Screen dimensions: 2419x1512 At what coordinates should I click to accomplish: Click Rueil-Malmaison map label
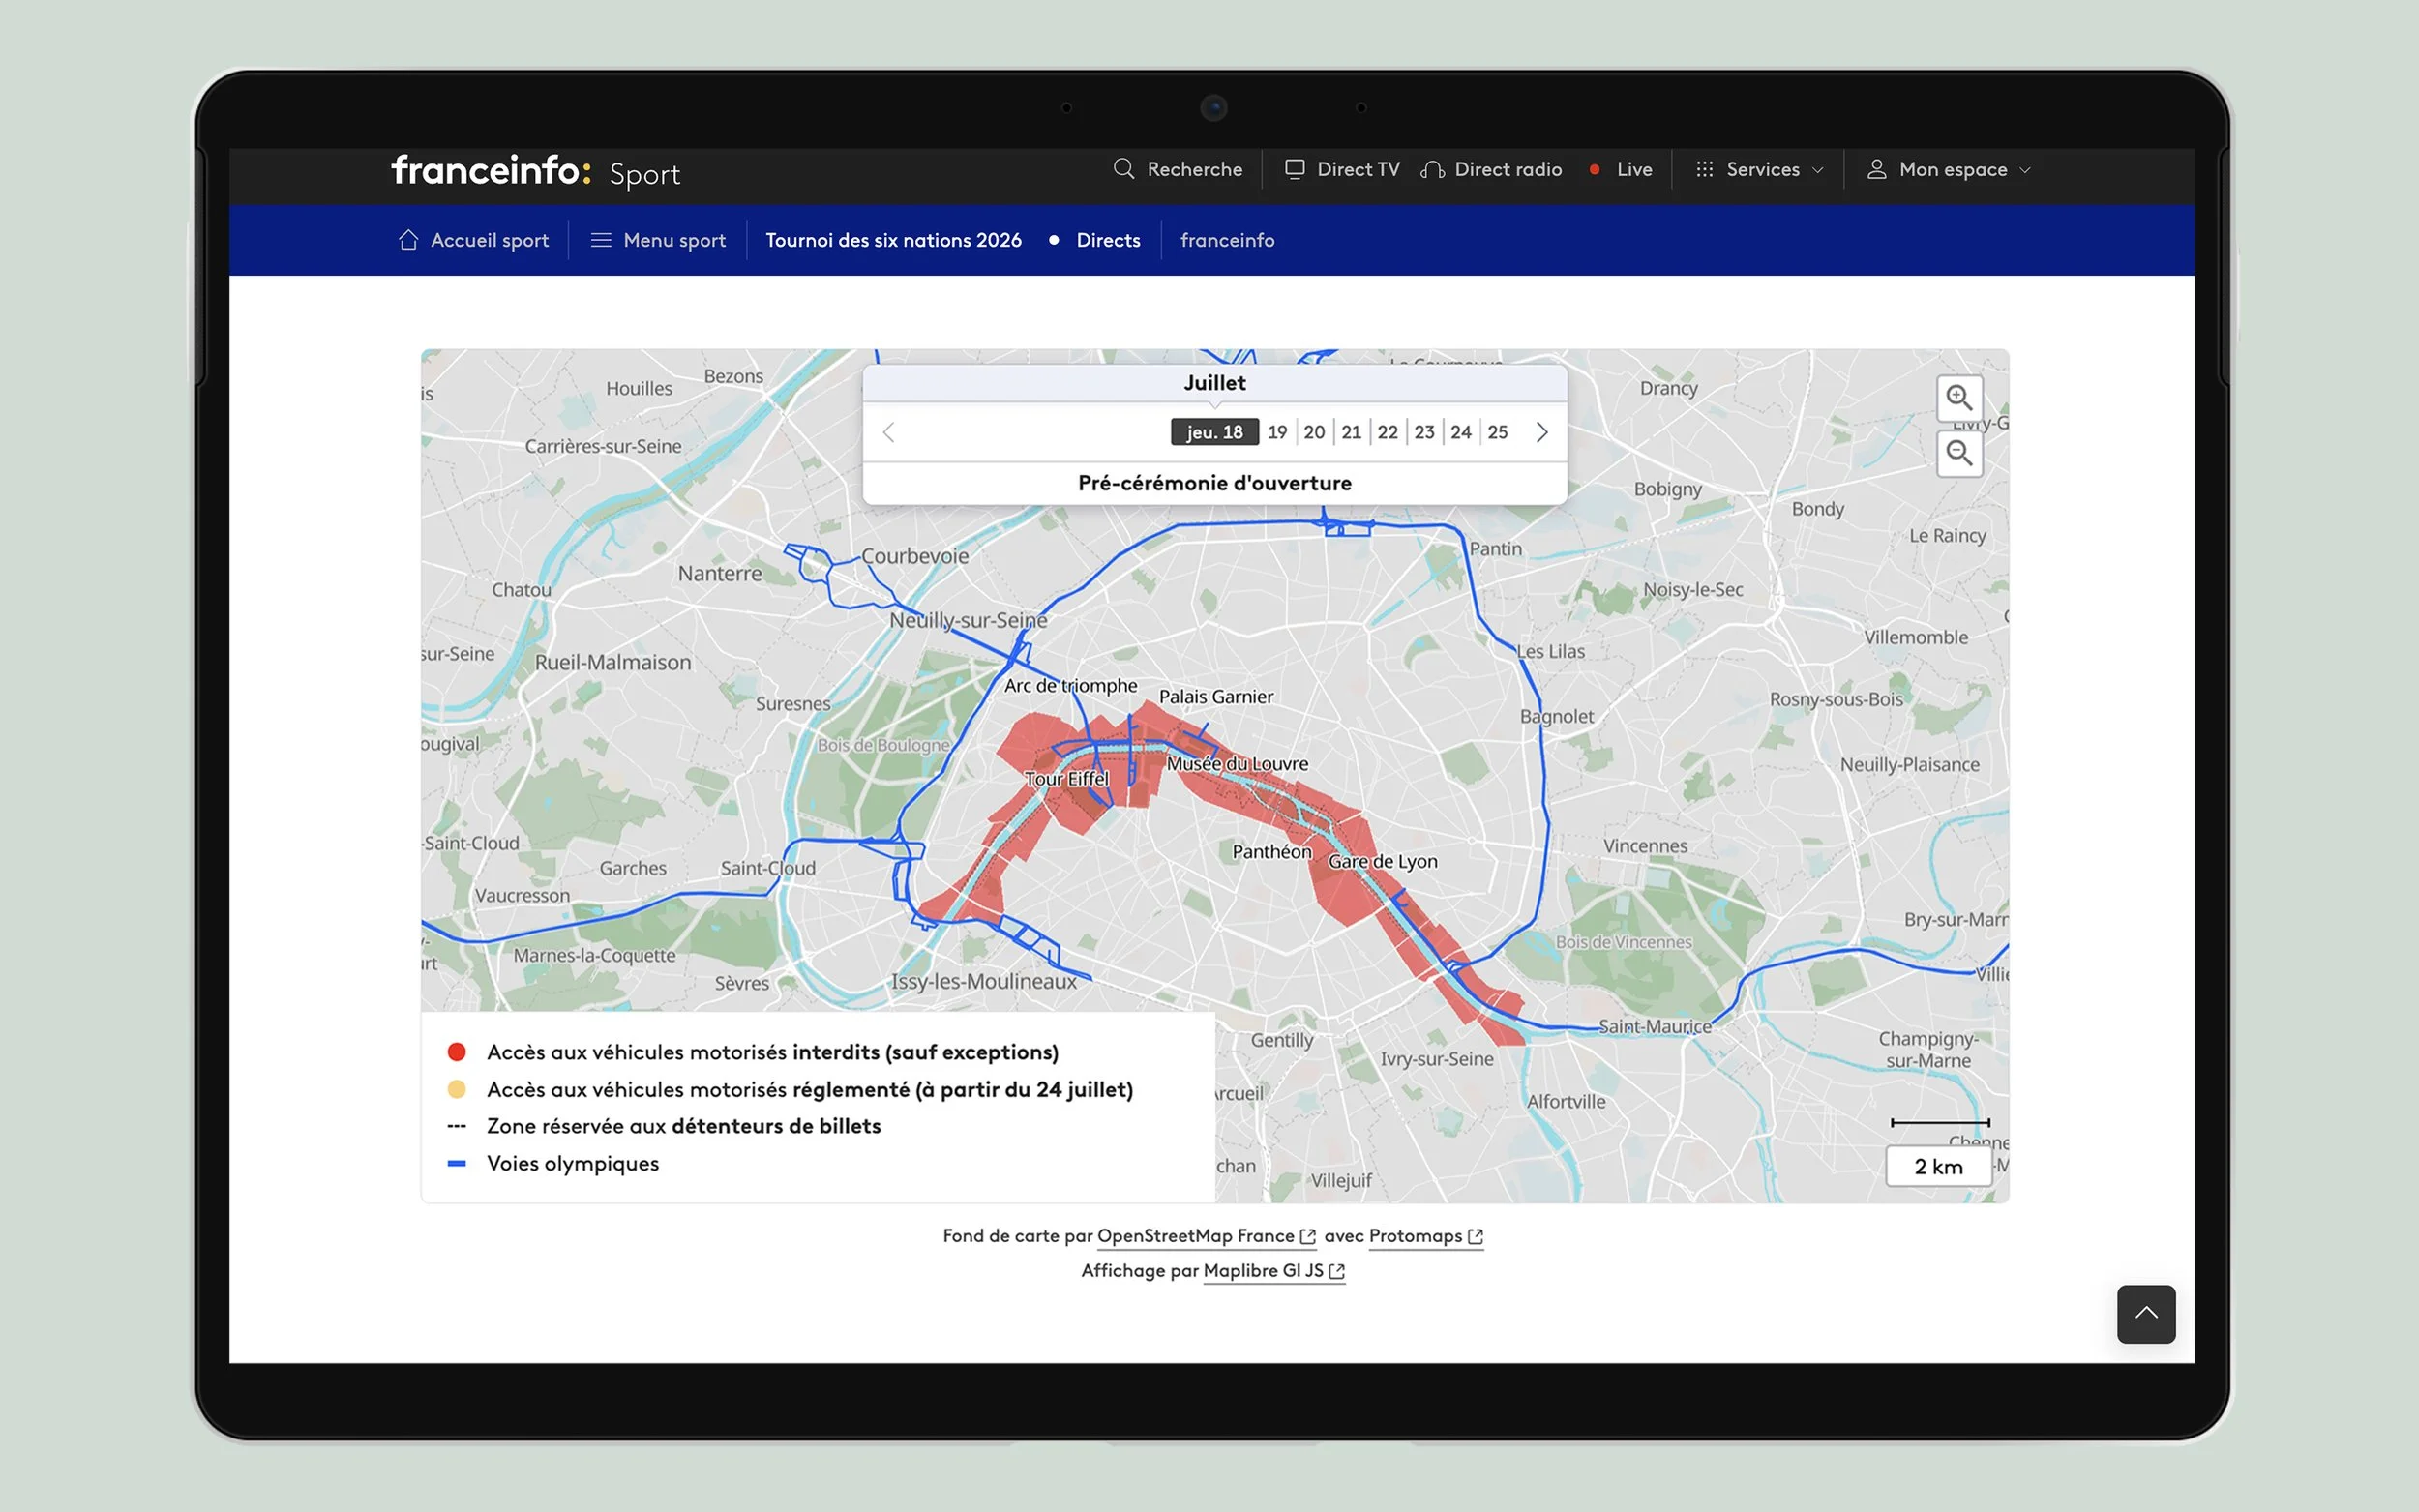pos(612,663)
